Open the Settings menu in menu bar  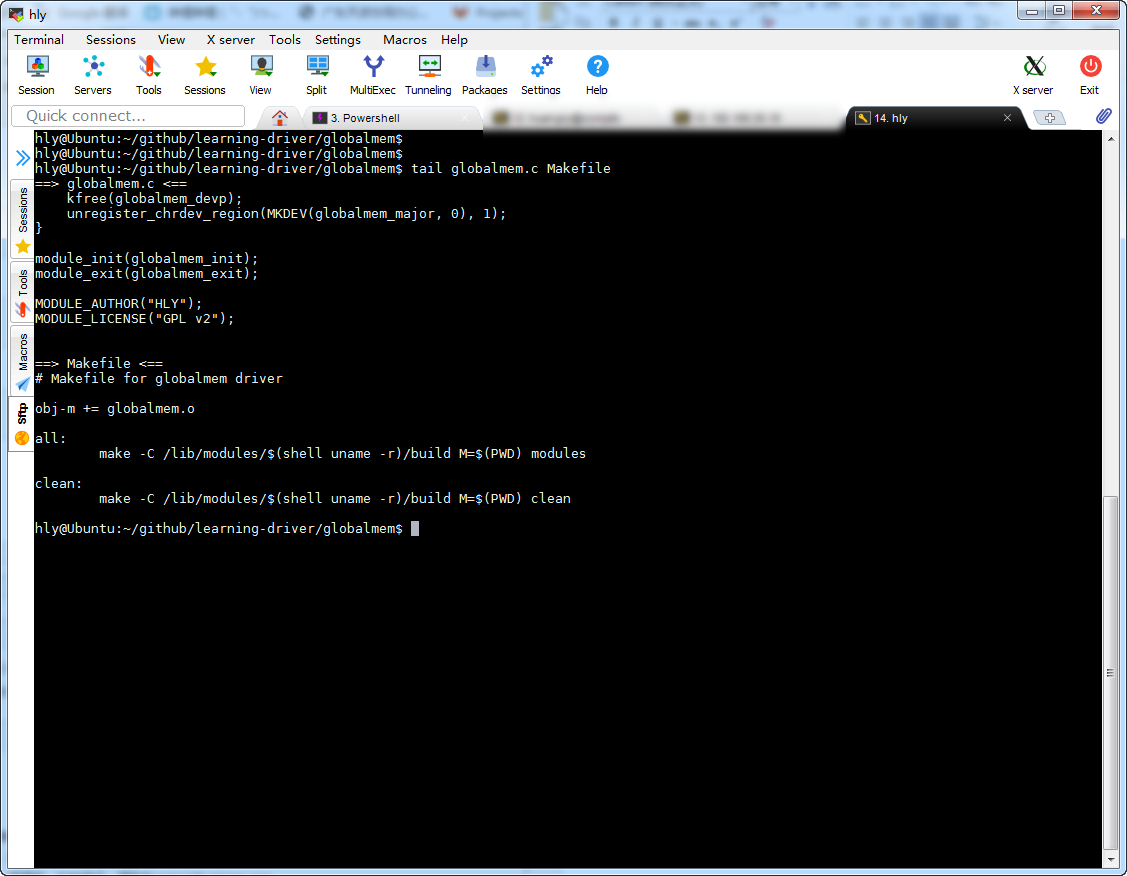[338, 40]
